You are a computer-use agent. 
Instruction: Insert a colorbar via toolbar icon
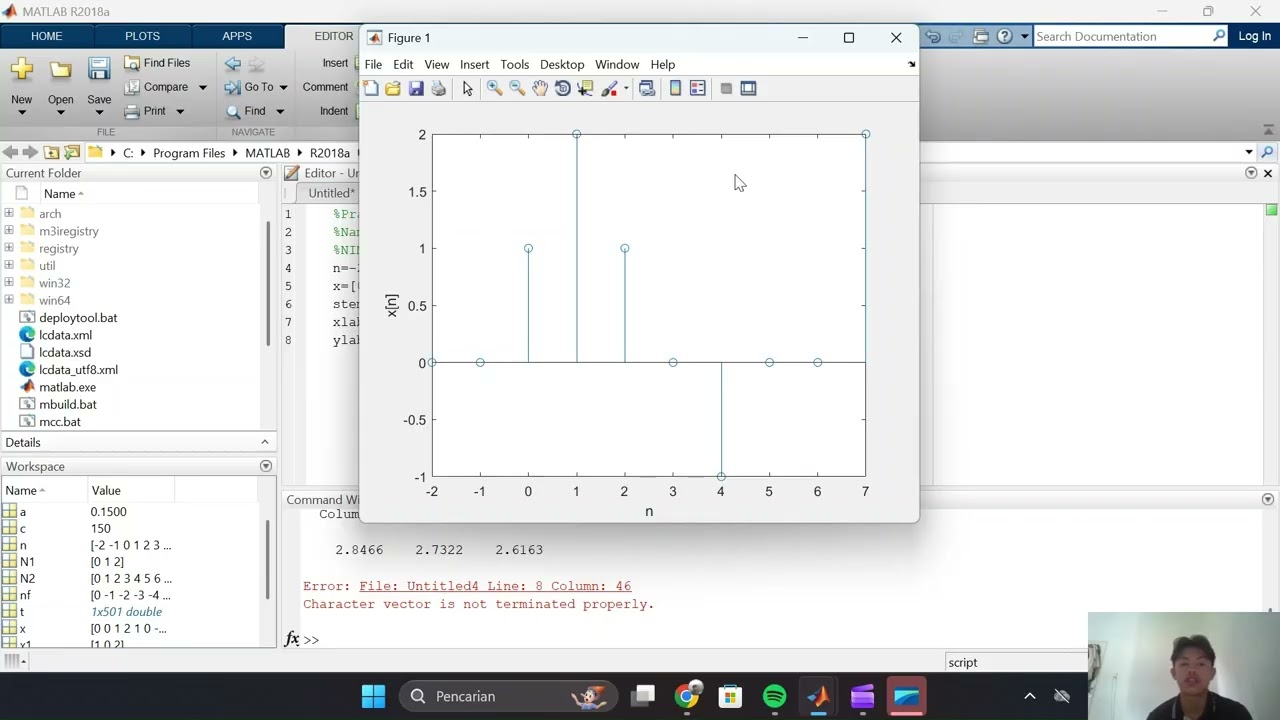675,88
